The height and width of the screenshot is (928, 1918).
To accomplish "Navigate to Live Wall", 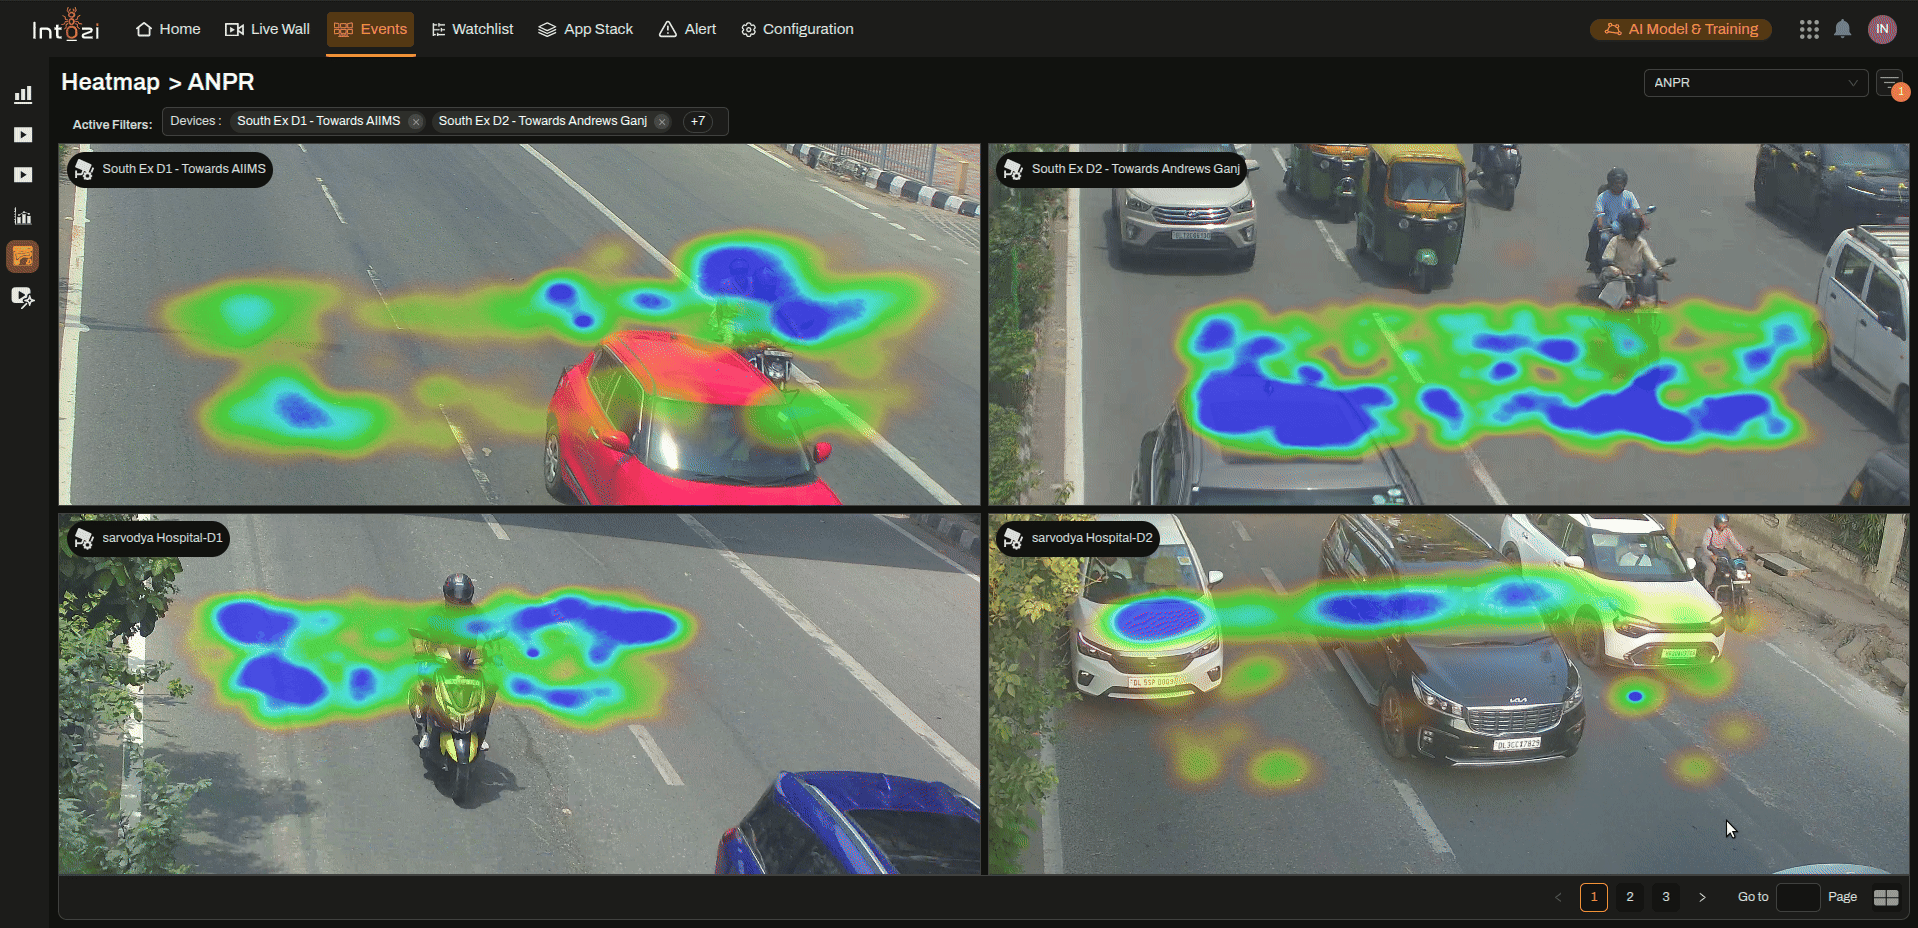I will (266, 29).
